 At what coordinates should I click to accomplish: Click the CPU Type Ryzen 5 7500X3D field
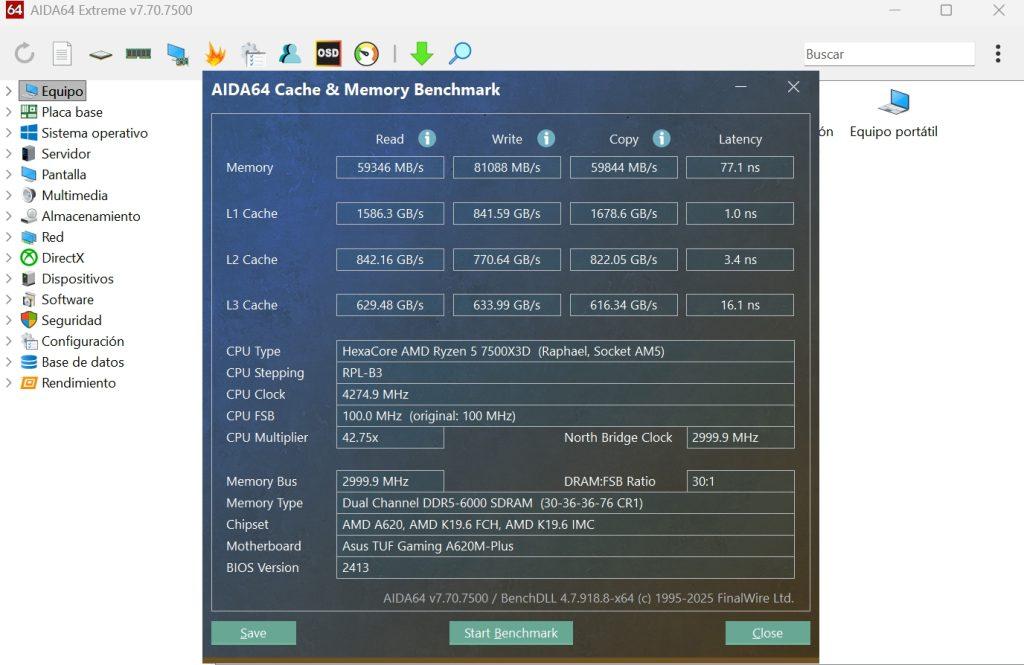click(x=566, y=351)
